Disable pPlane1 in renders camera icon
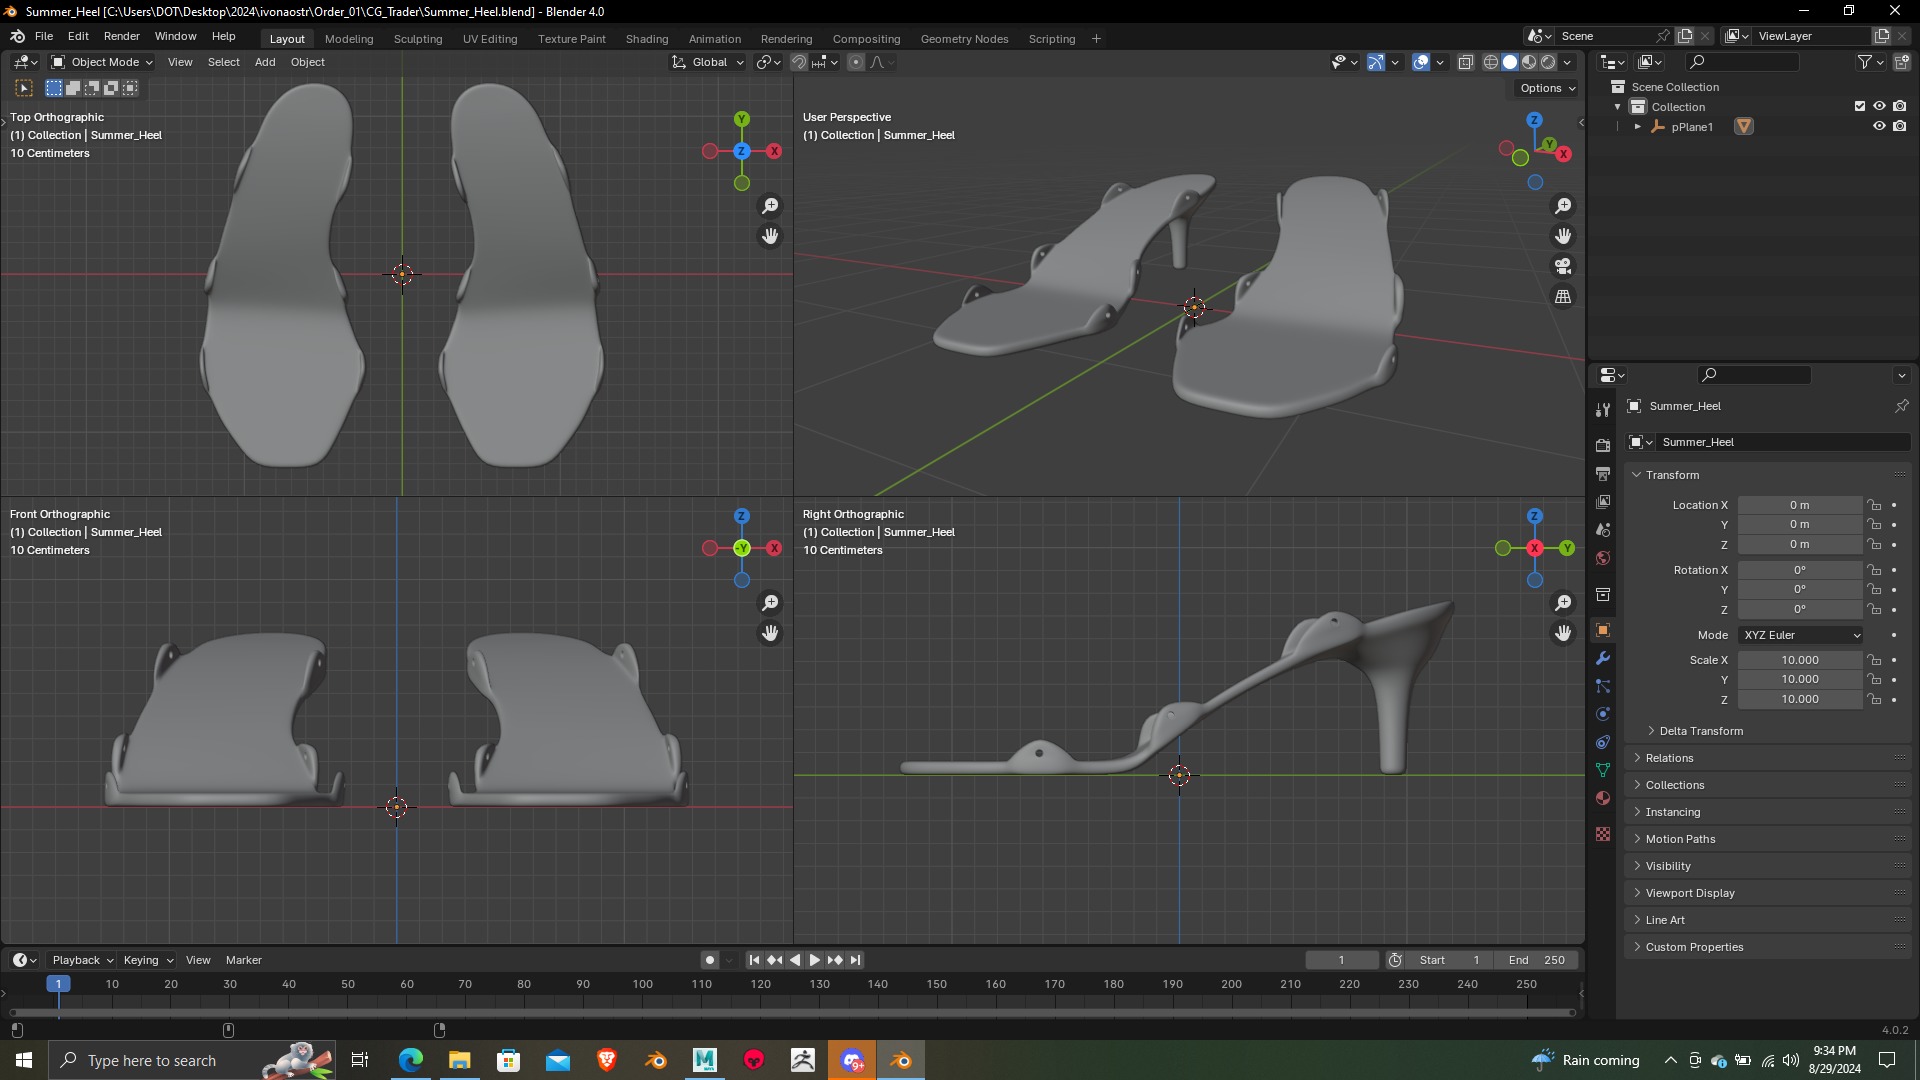The width and height of the screenshot is (1920, 1080). click(x=1899, y=126)
